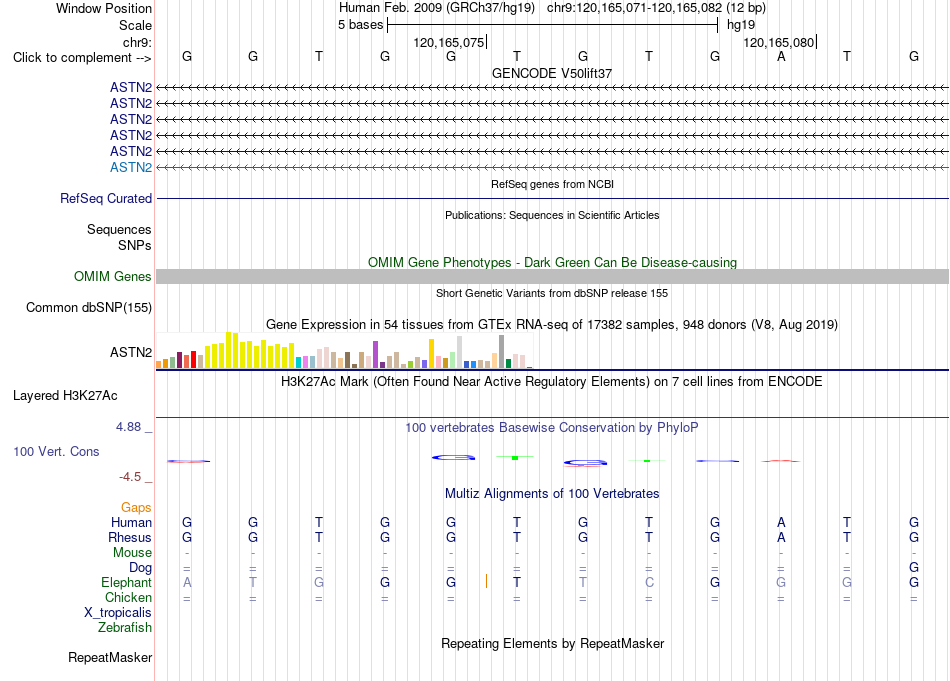The height and width of the screenshot is (681, 950).
Task: Select the Sequences track label
Action: click(119, 230)
